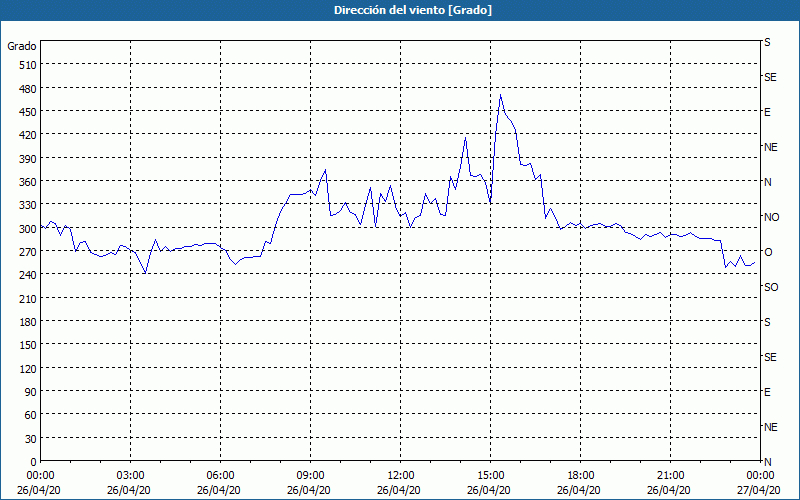Select the 12:00 time label

(x=401, y=476)
